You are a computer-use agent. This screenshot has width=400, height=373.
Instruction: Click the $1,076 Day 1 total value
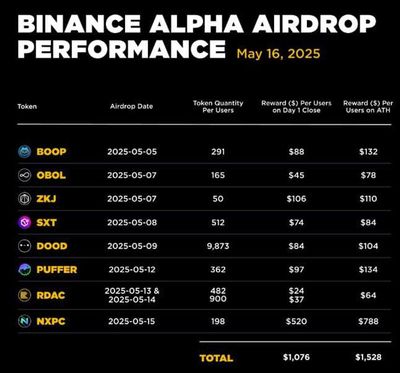[x=296, y=357]
